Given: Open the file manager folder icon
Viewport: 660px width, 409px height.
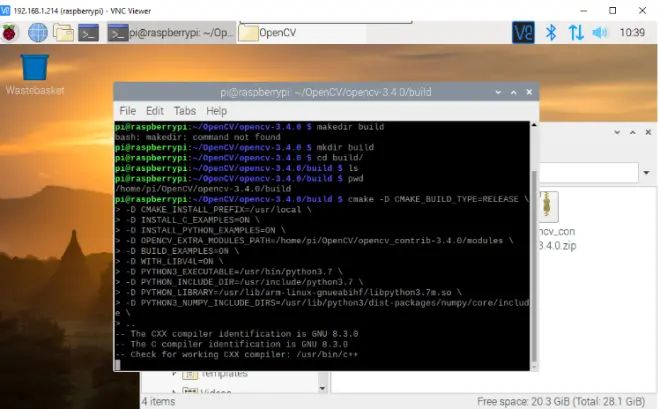Looking at the screenshot, I should tap(63, 33).
